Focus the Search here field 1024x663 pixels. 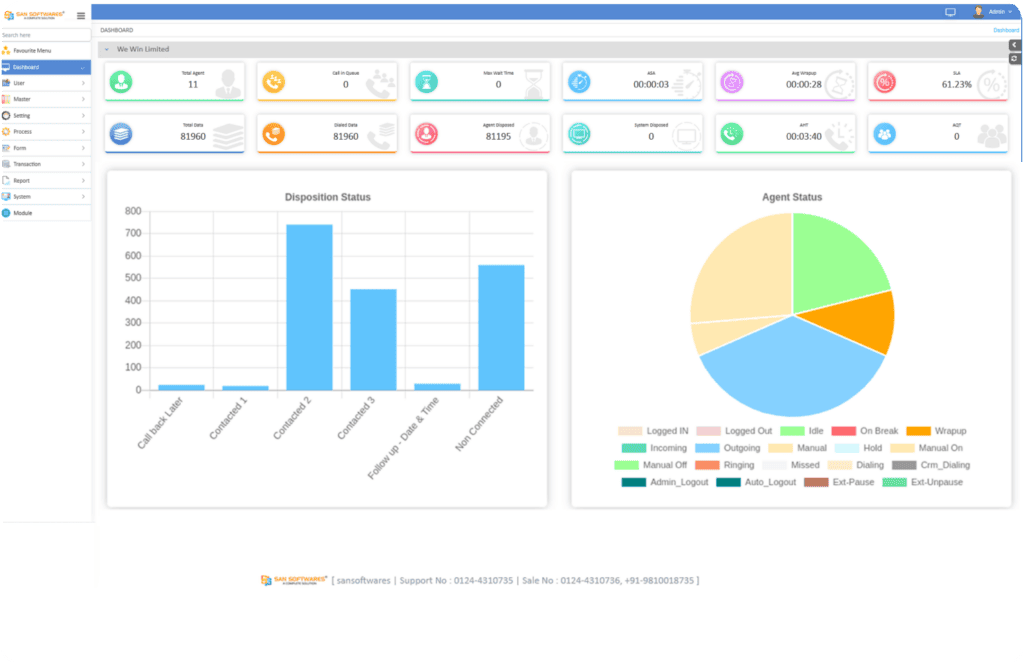coord(46,35)
